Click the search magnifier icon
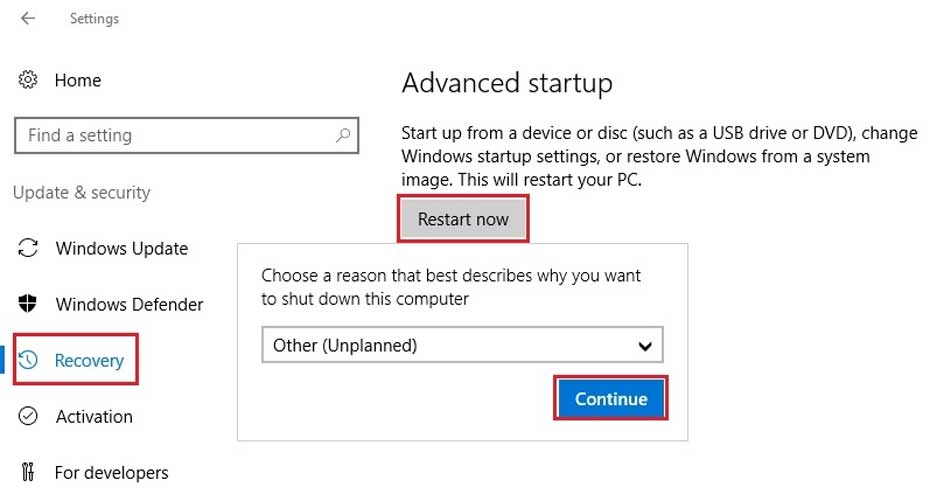The image size is (937, 501). (x=343, y=135)
